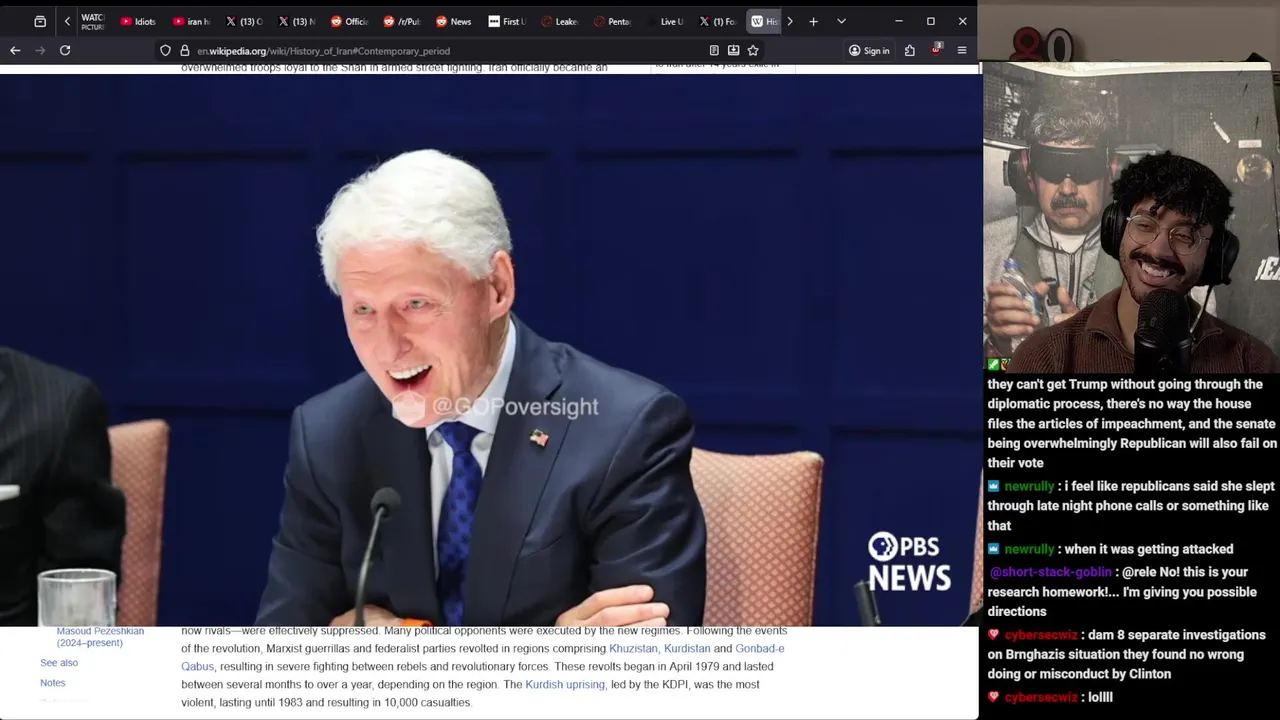Open the Kurdistan article link
Viewport: 1280px width, 720px height.
[x=687, y=649]
